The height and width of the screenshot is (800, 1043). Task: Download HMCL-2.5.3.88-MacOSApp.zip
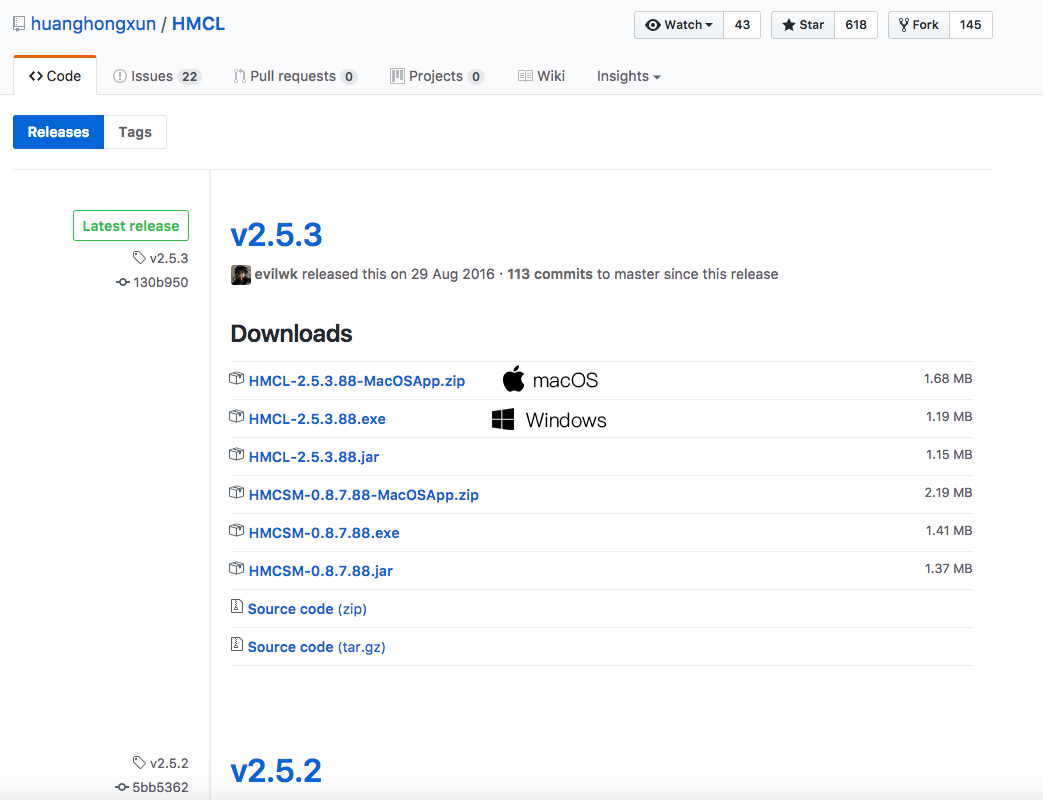click(x=356, y=381)
